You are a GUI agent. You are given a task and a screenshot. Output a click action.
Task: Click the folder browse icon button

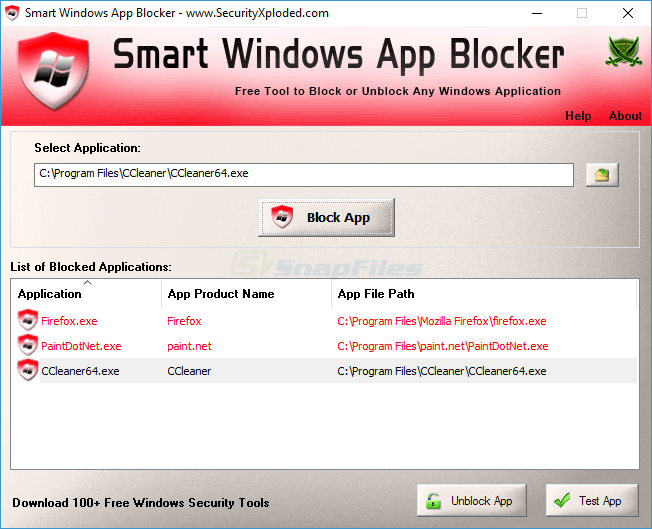click(x=602, y=175)
